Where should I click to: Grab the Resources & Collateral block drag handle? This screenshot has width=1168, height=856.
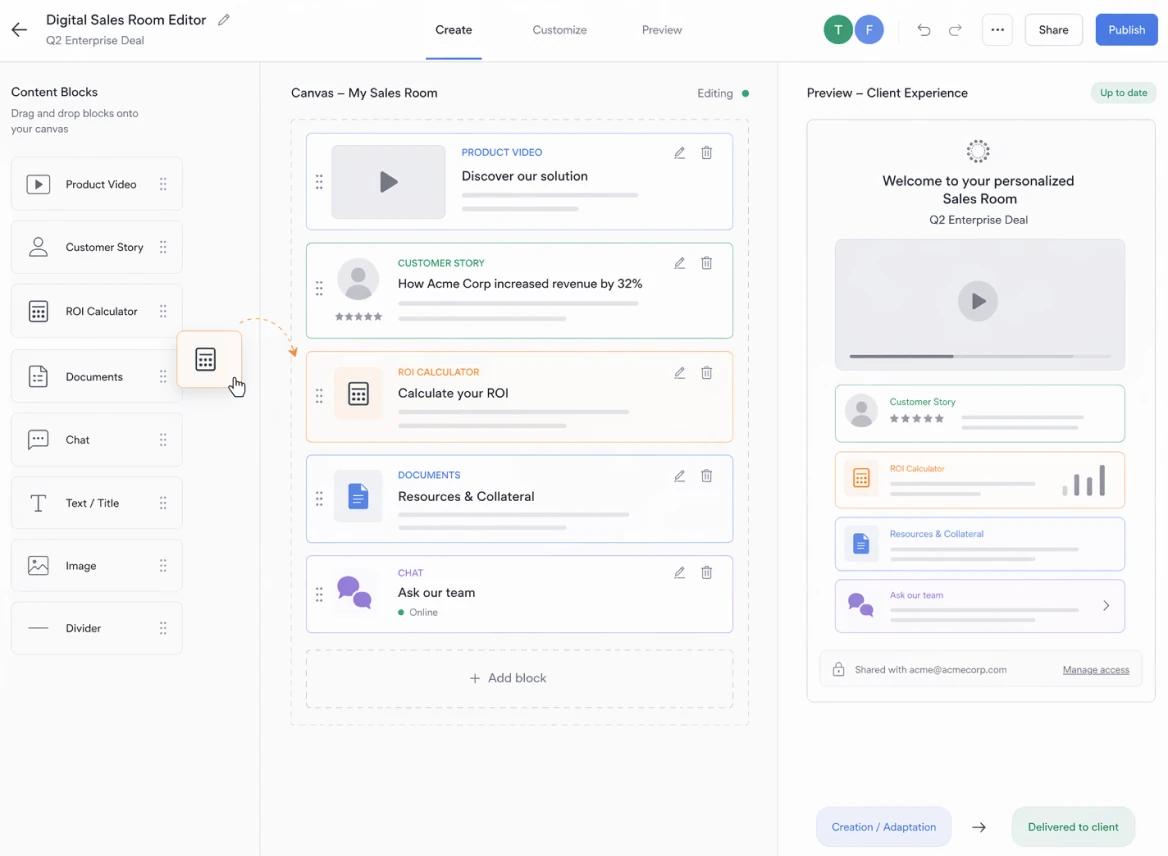[x=319, y=498]
